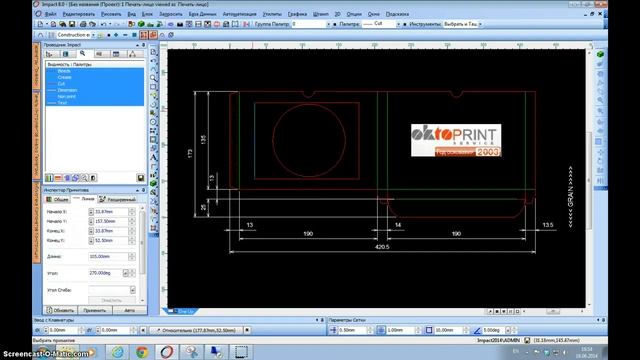Select the Text 'A' tool in vertical toolbar
640x360 pixels.
coord(153,158)
